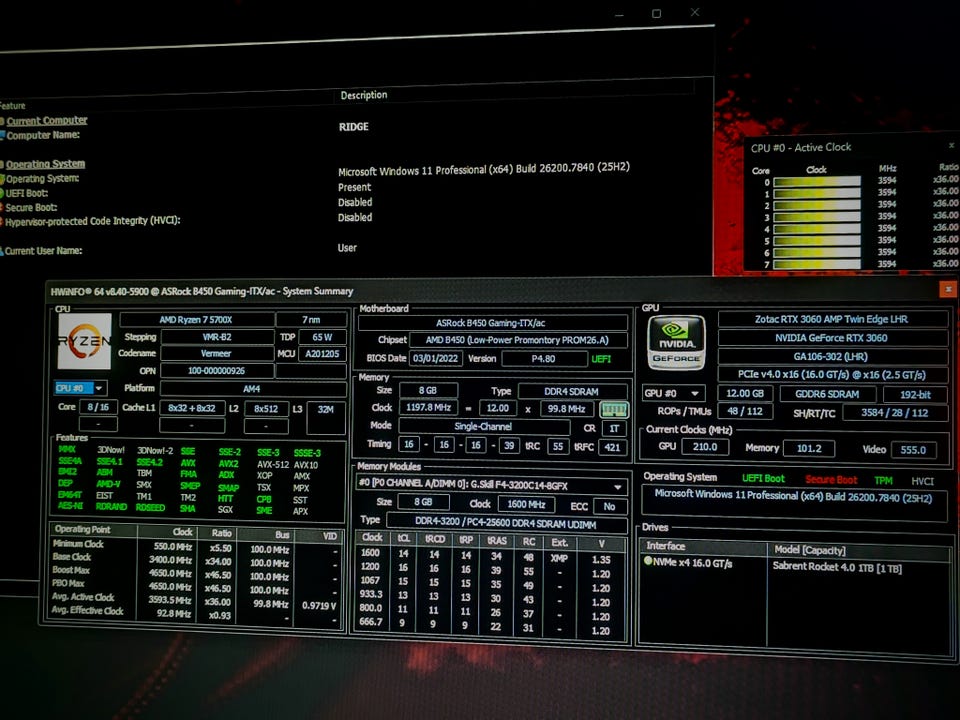Click the NVIDIA GeForce logo

pyautogui.click(x=677, y=343)
